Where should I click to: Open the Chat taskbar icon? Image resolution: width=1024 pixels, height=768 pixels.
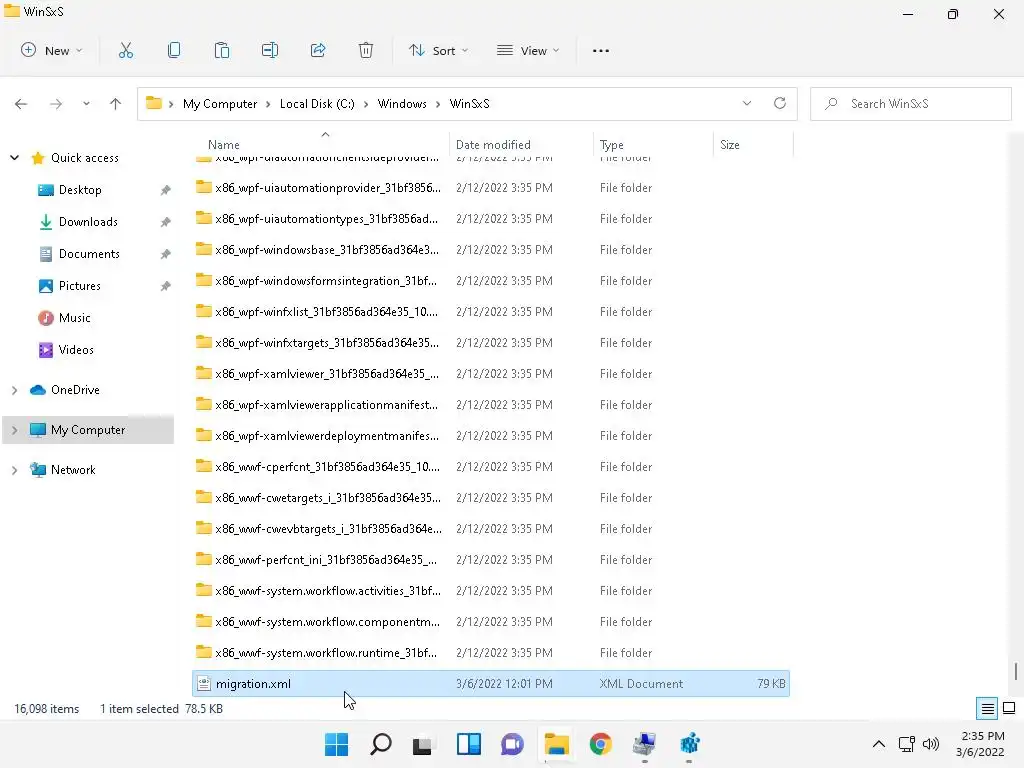click(x=513, y=744)
